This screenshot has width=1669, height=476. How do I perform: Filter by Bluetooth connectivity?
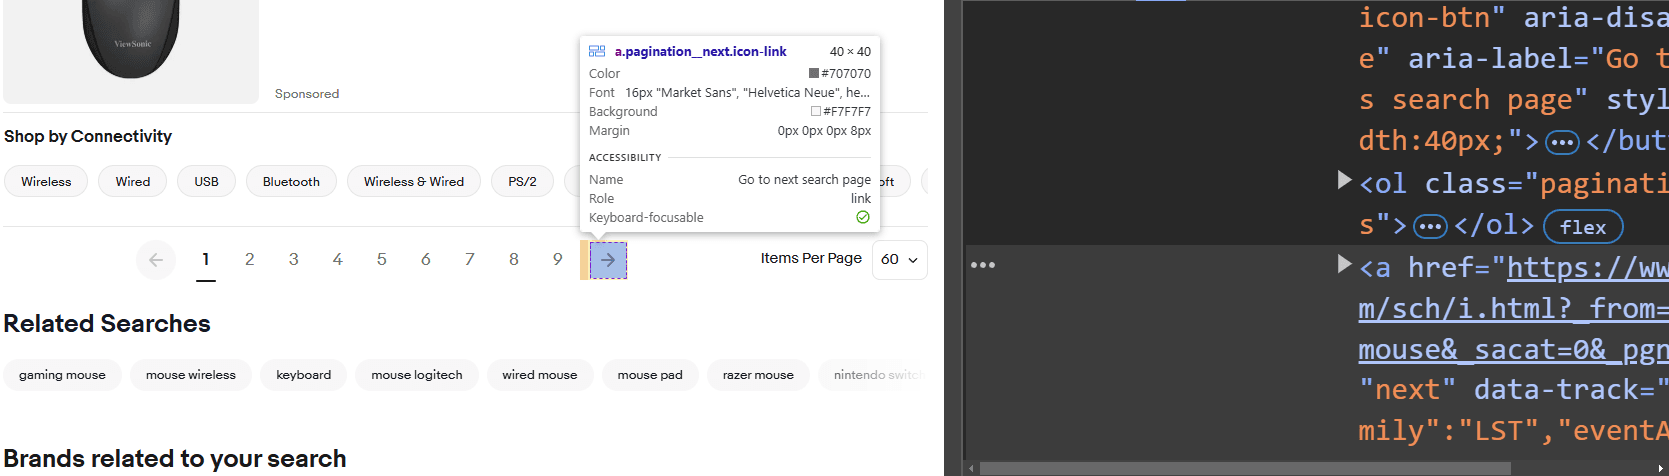(x=291, y=181)
